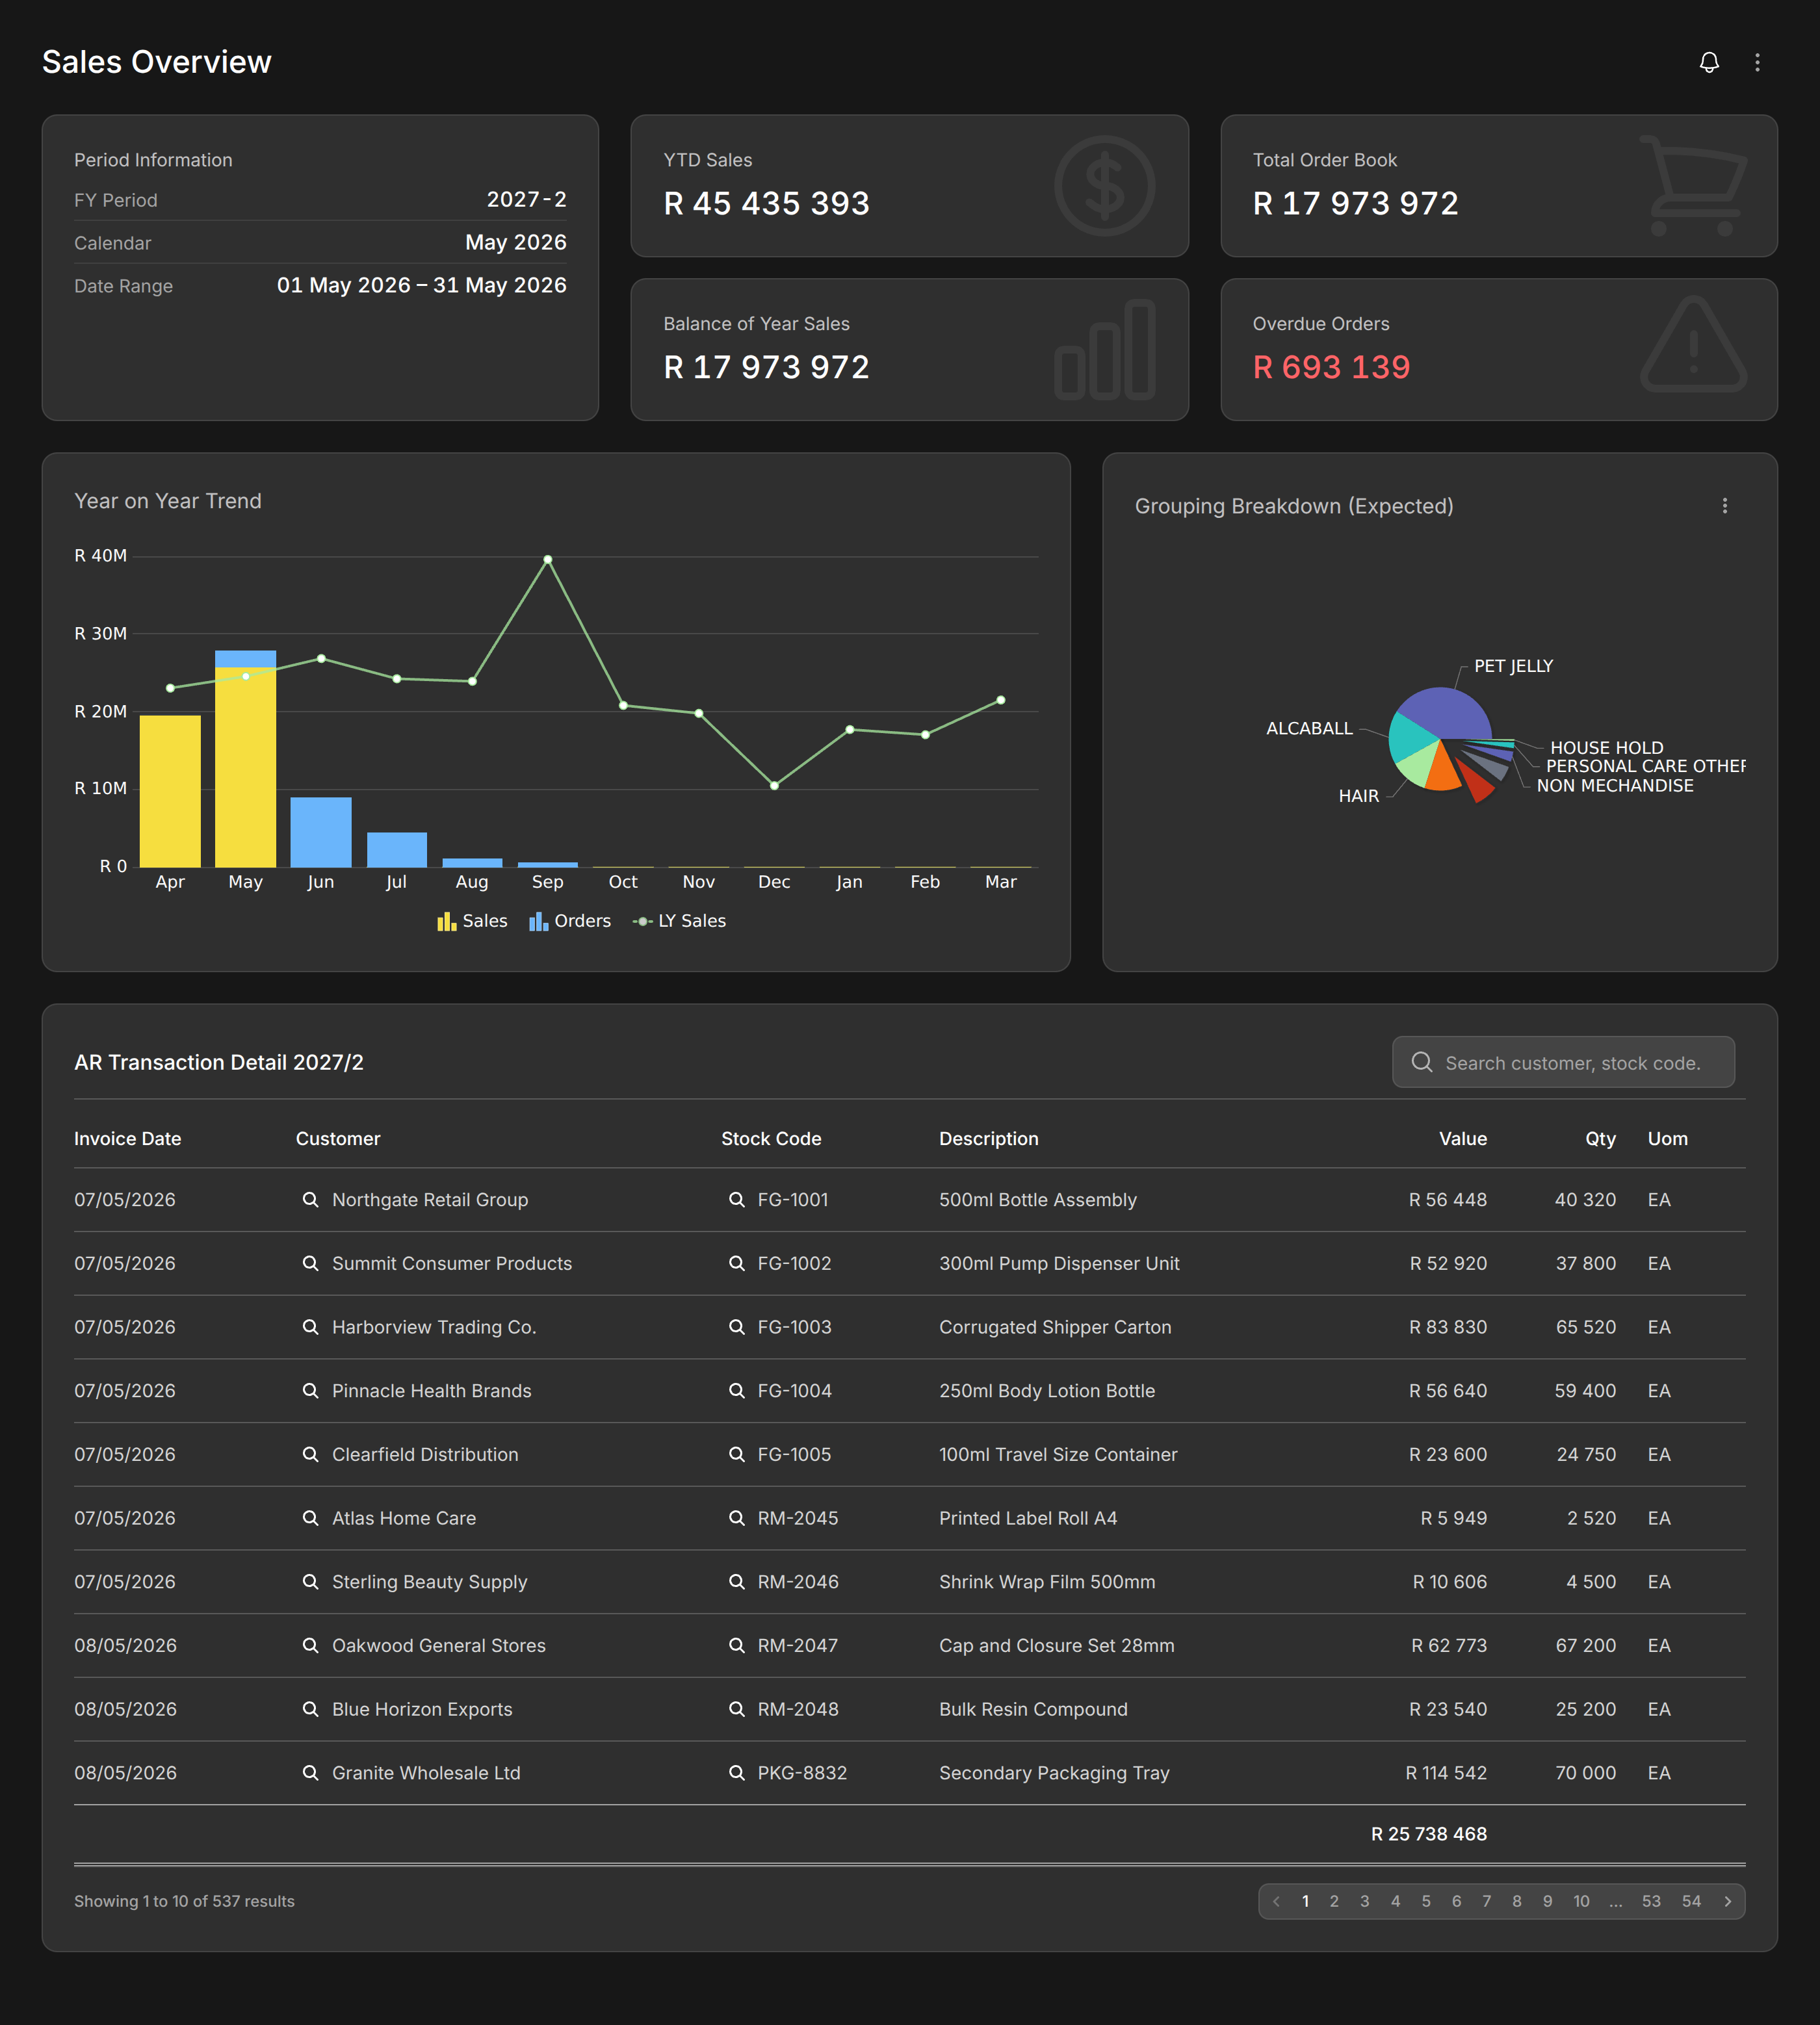Open the YTD Sales card
The image size is (1820, 2025).
pyautogui.click(x=909, y=186)
